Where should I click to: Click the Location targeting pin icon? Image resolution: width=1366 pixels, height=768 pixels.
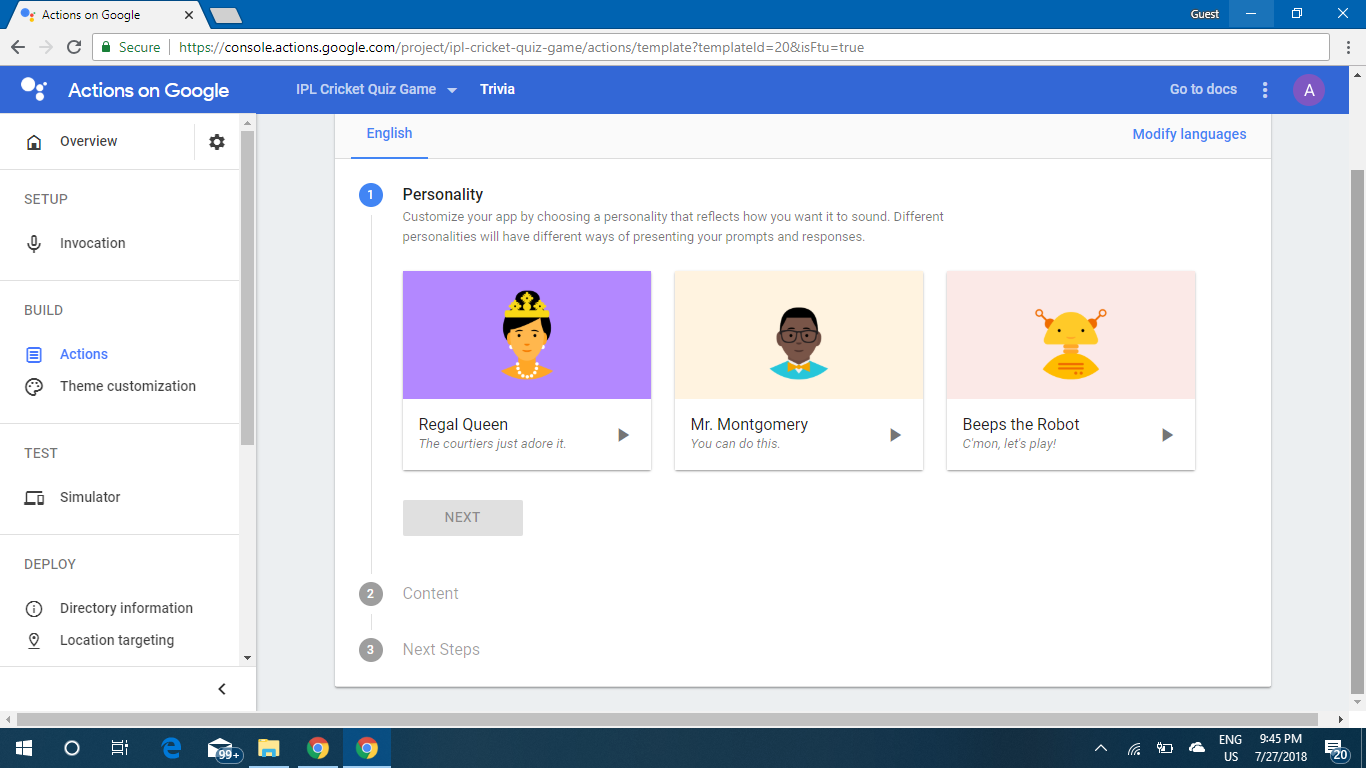(x=34, y=641)
